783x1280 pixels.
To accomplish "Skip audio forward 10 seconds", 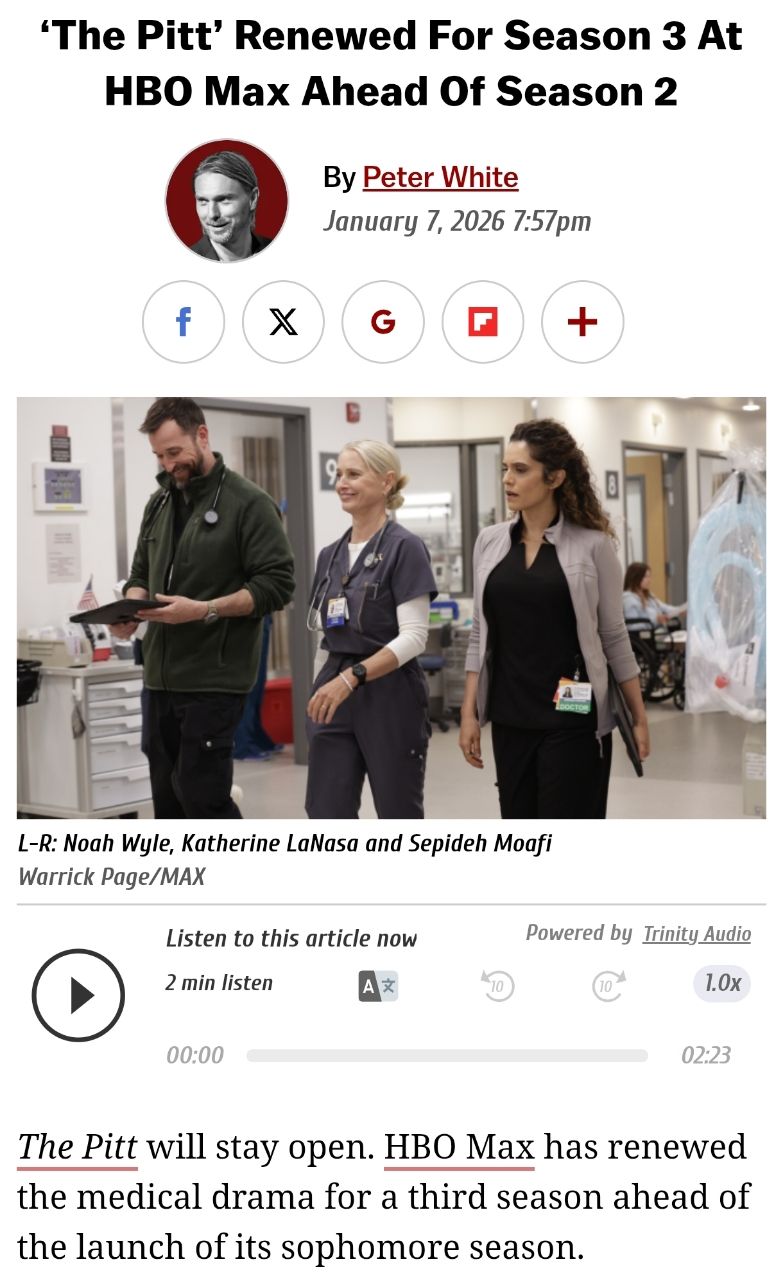I will click(609, 985).
